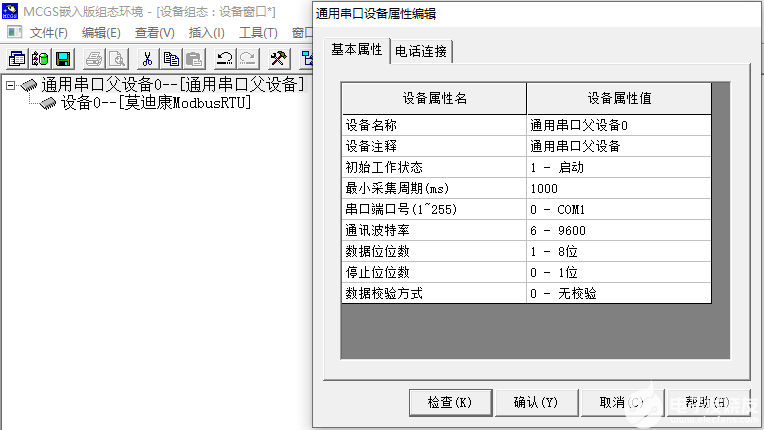Click the paste clipboard icon

194,59
